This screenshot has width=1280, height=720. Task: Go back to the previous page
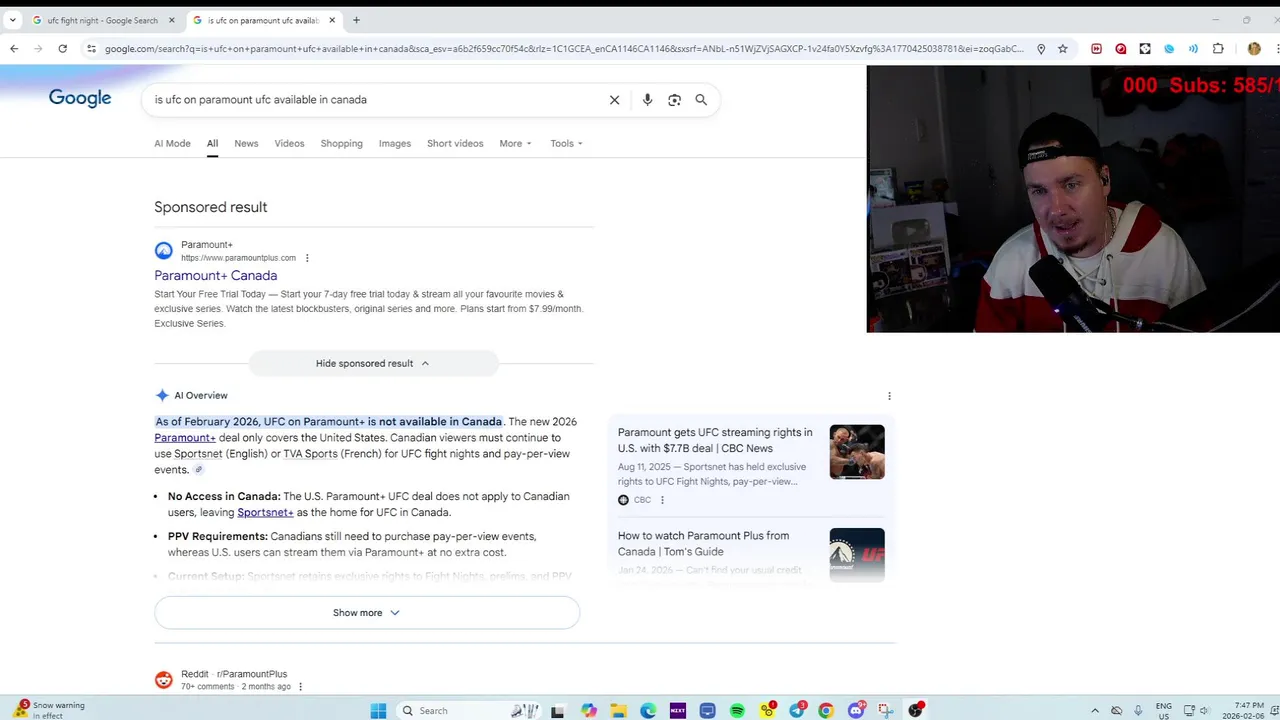click(14, 48)
